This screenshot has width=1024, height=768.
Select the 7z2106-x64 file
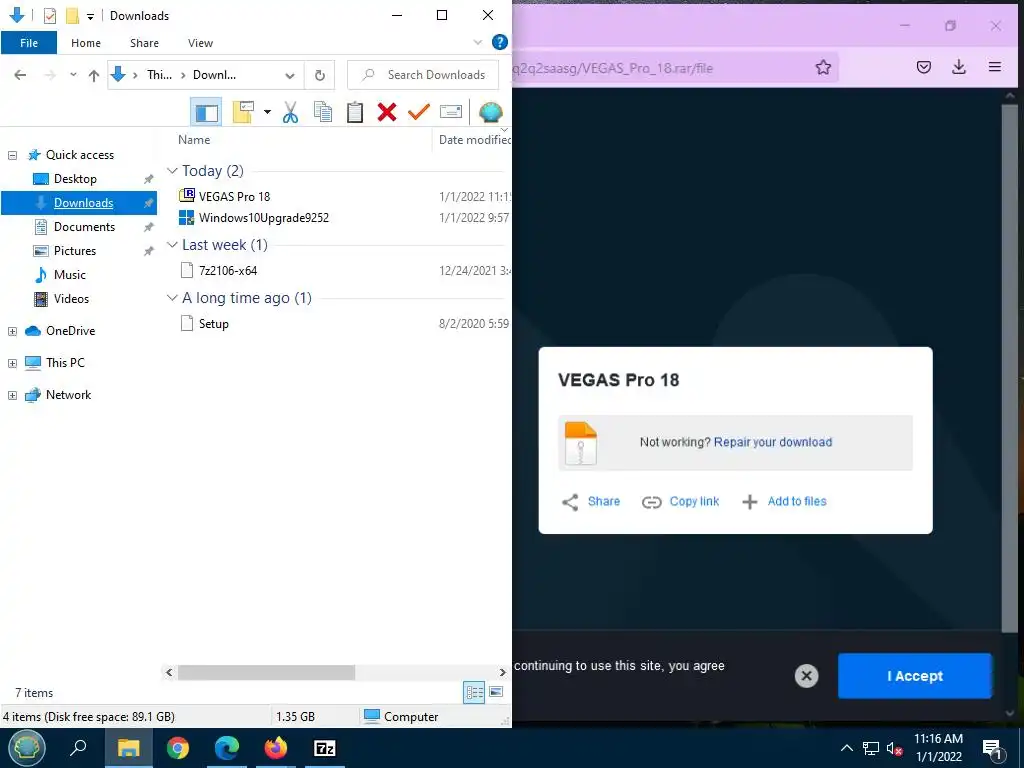pyautogui.click(x=227, y=271)
